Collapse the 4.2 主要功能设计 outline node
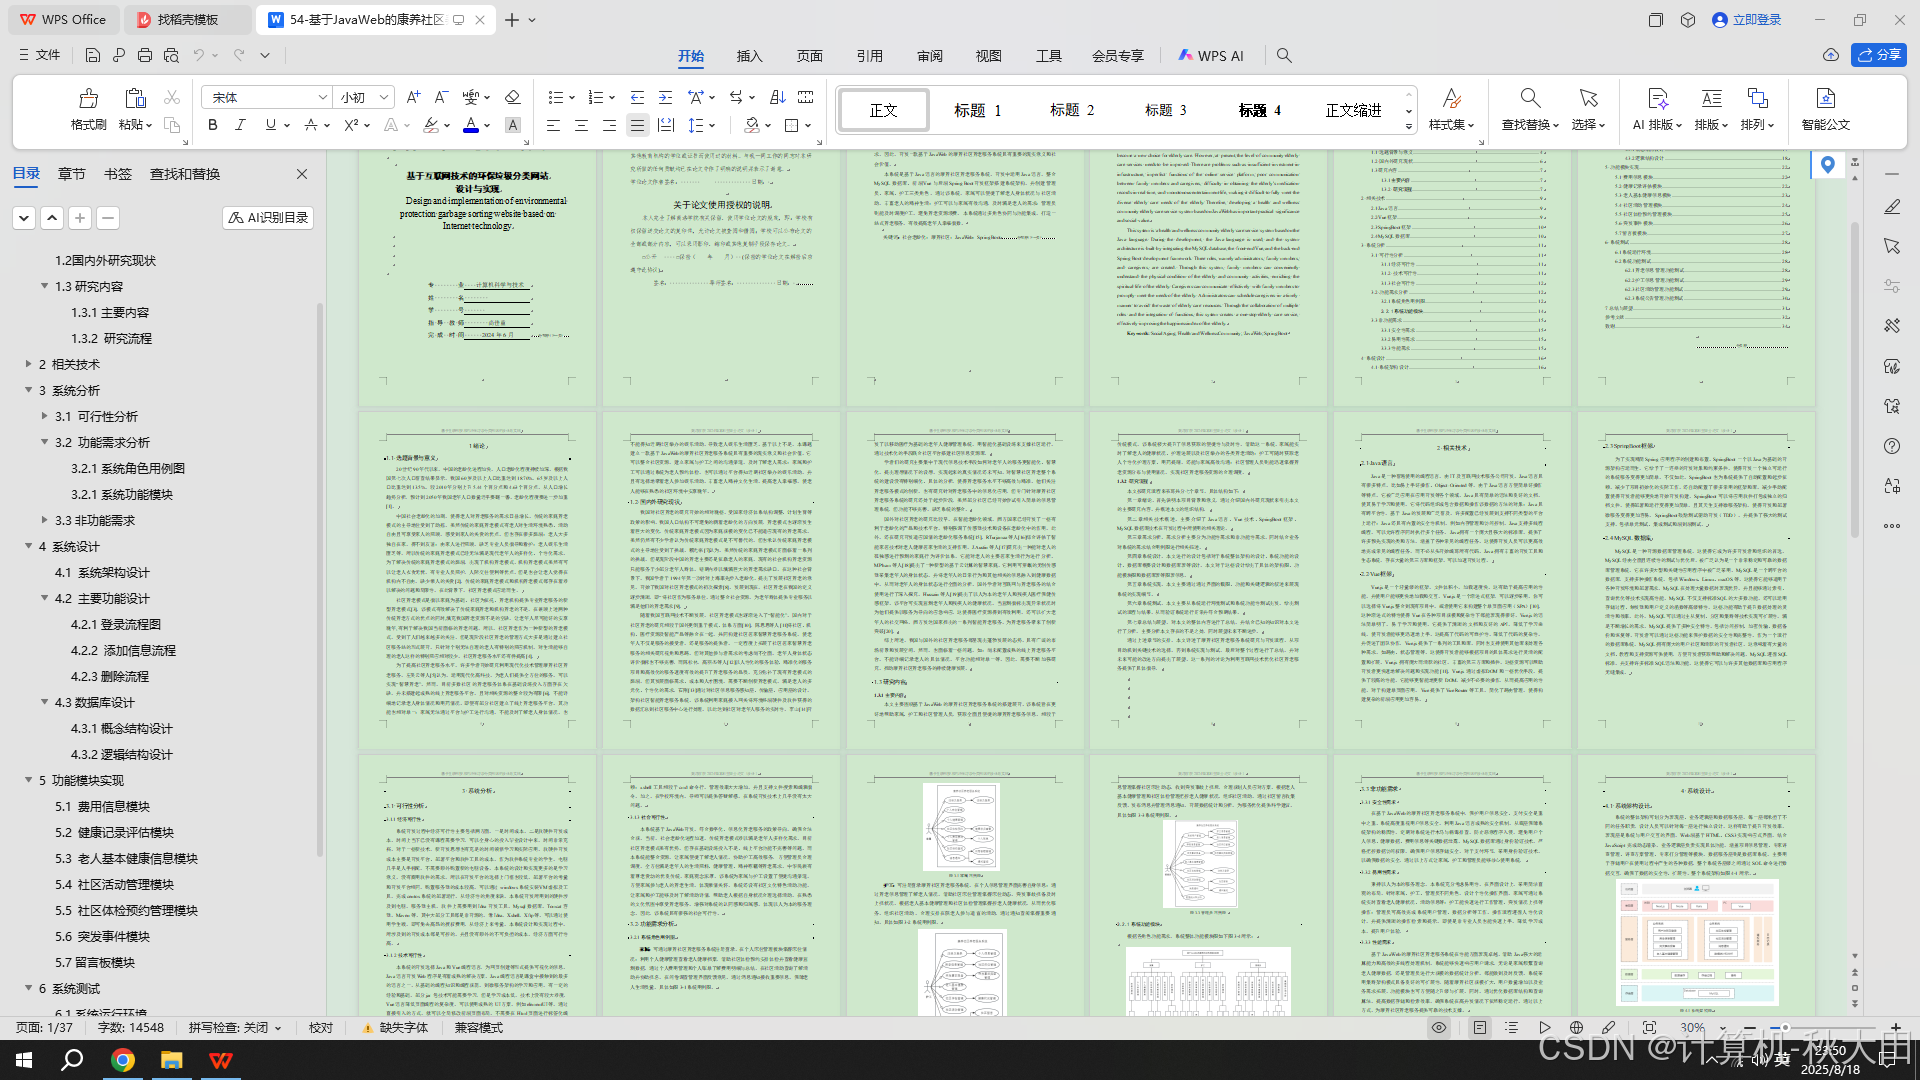 point(45,598)
